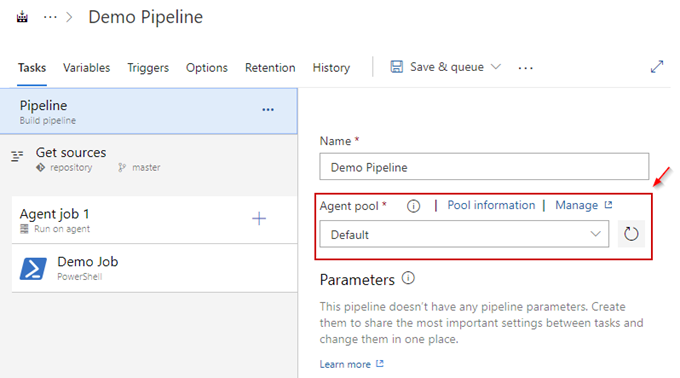
Task: Select Agent job 1
Action: (x=154, y=220)
